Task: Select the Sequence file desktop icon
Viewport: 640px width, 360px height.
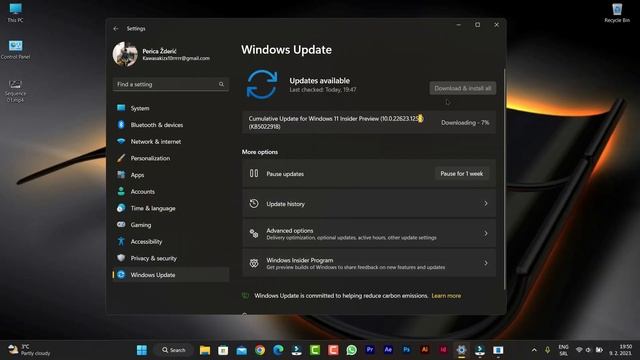Action: [x=16, y=91]
